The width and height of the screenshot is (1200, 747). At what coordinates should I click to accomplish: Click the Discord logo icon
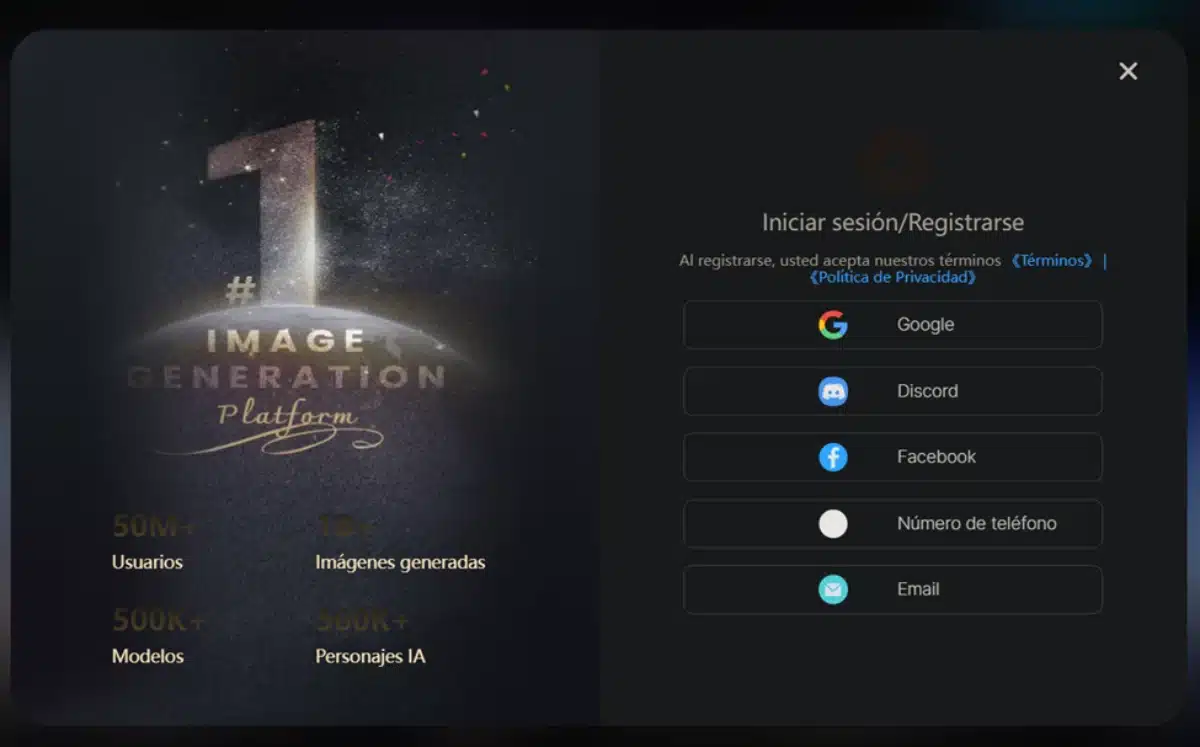[x=833, y=391]
